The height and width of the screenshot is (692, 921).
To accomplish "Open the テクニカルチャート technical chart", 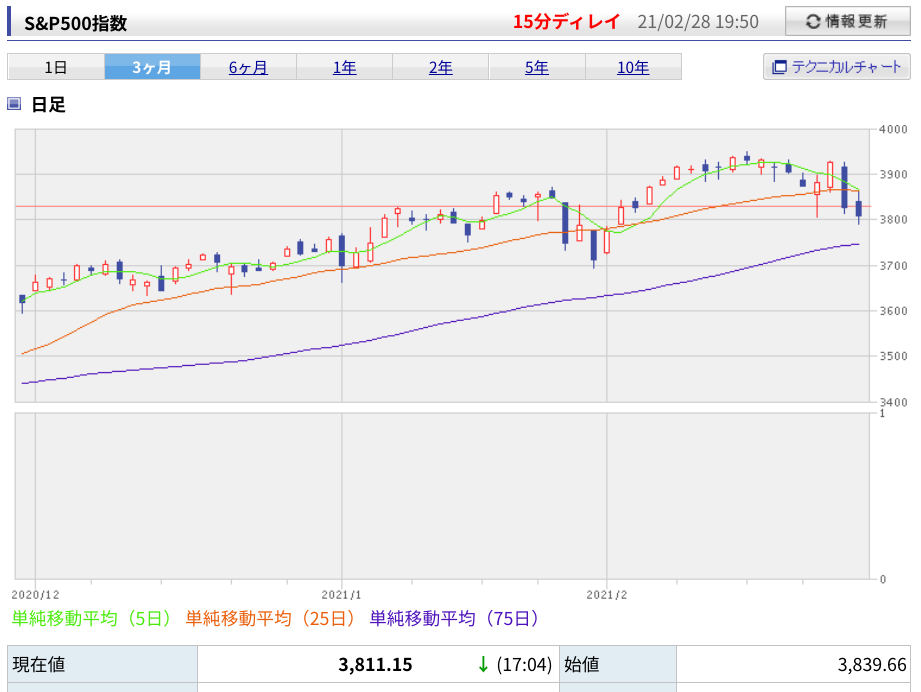I will coord(836,67).
